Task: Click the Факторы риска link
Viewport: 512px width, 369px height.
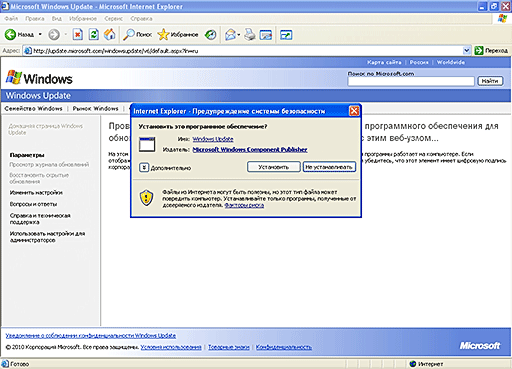Action: tap(244, 205)
